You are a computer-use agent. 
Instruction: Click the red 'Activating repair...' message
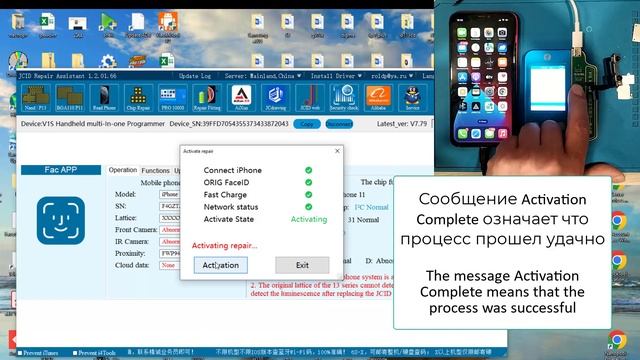tap(224, 245)
